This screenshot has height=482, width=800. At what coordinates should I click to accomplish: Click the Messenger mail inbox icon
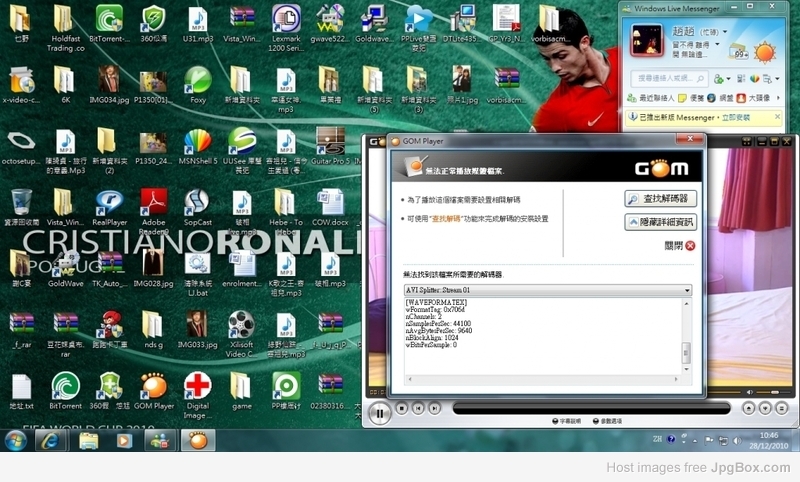click(x=741, y=52)
